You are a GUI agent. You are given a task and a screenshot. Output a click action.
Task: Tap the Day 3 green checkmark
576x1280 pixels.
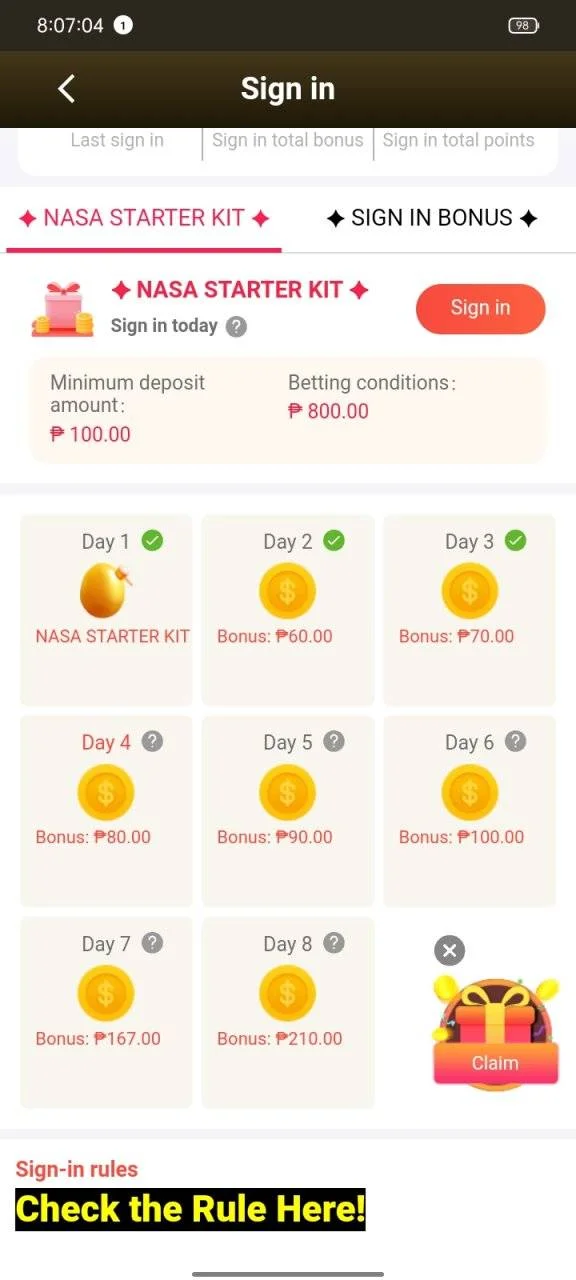click(515, 540)
